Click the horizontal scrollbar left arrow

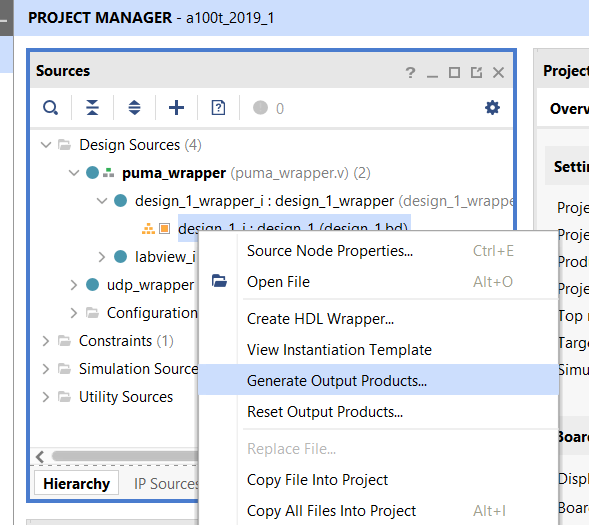[x=40, y=457]
